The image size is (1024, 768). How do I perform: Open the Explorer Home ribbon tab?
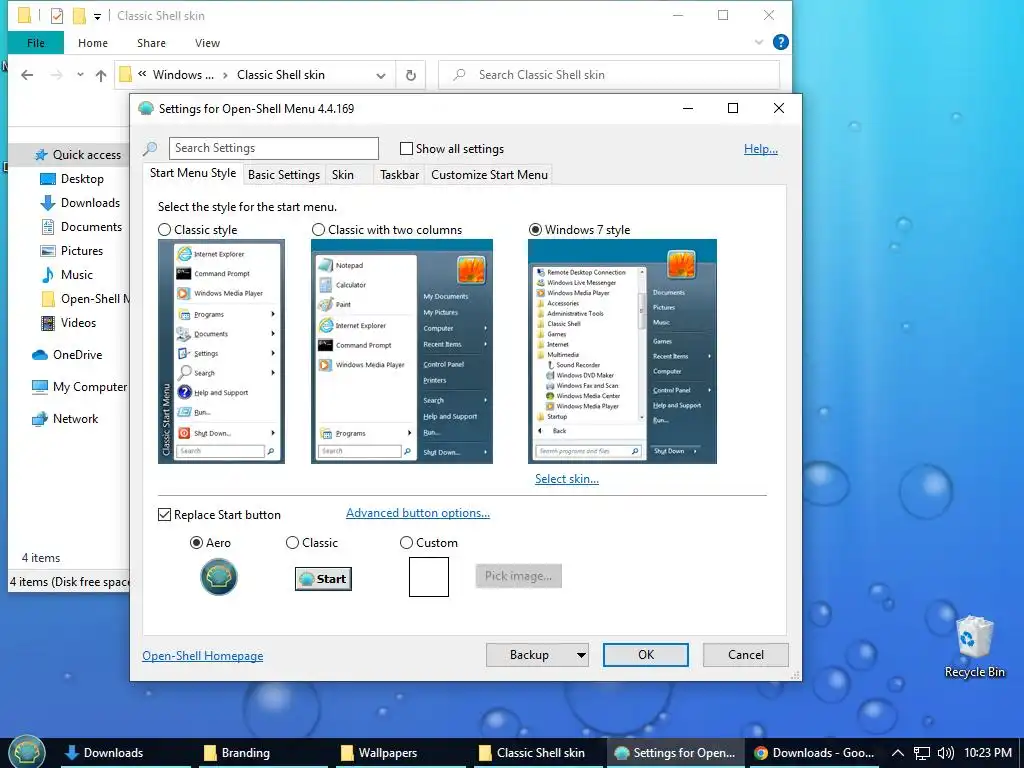[x=93, y=43]
